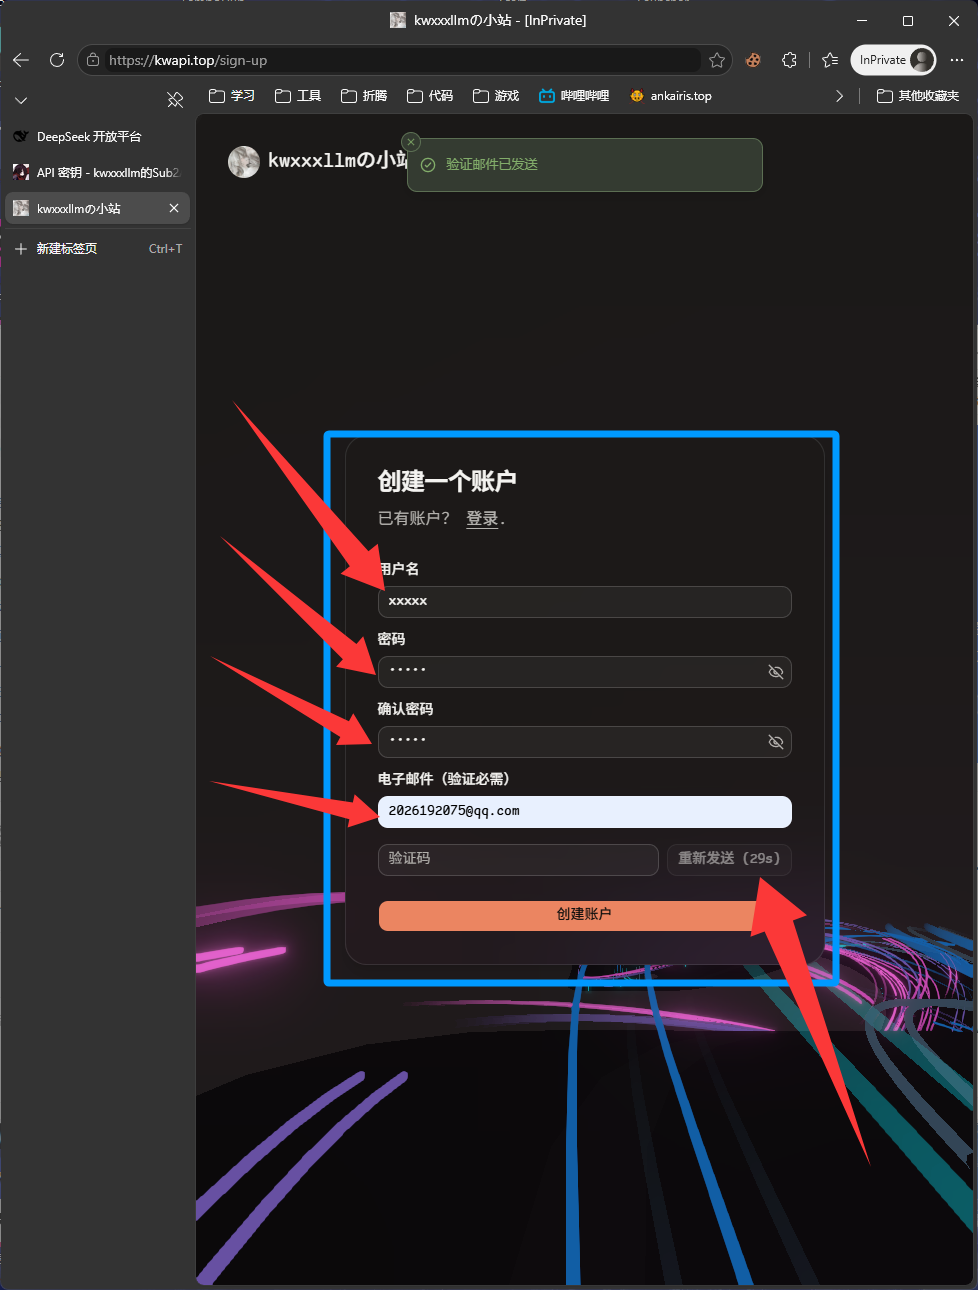This screenshot has height=1290, width=978.
Task: Open the 游戏 favorites folder
Action: click(496, 96)
